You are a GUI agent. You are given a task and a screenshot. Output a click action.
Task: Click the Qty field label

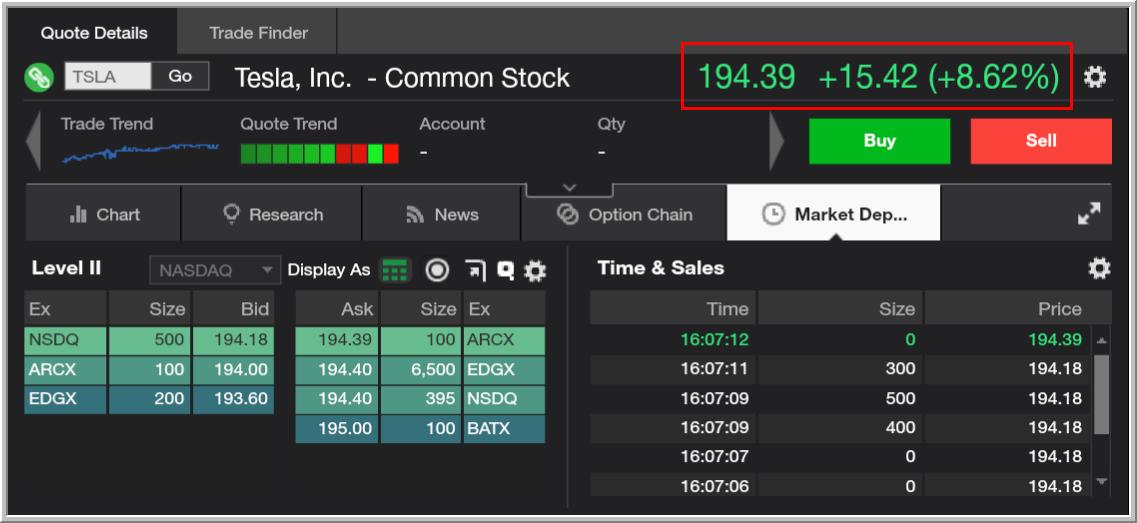(x=611, y=125)
